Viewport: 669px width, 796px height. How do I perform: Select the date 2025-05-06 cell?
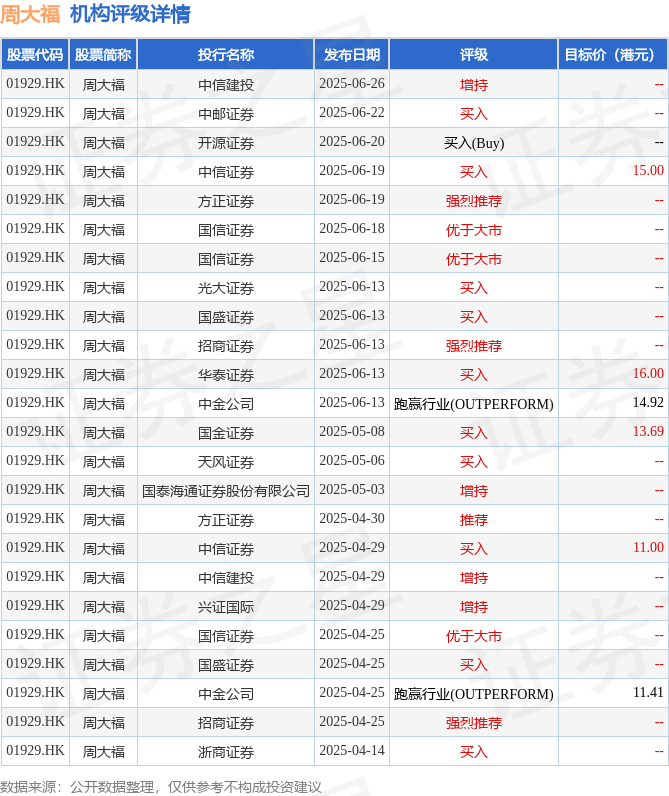coord(352,461)
